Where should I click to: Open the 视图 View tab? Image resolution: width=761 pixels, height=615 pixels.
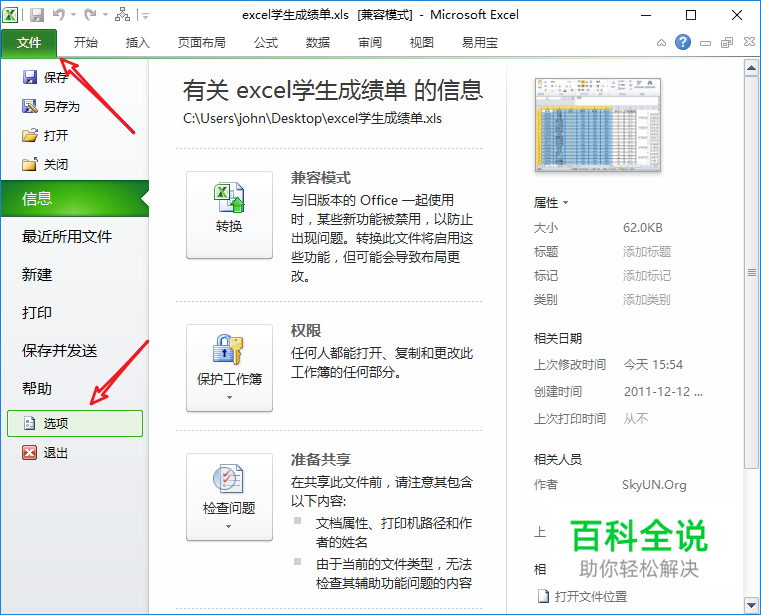[421, 43]
